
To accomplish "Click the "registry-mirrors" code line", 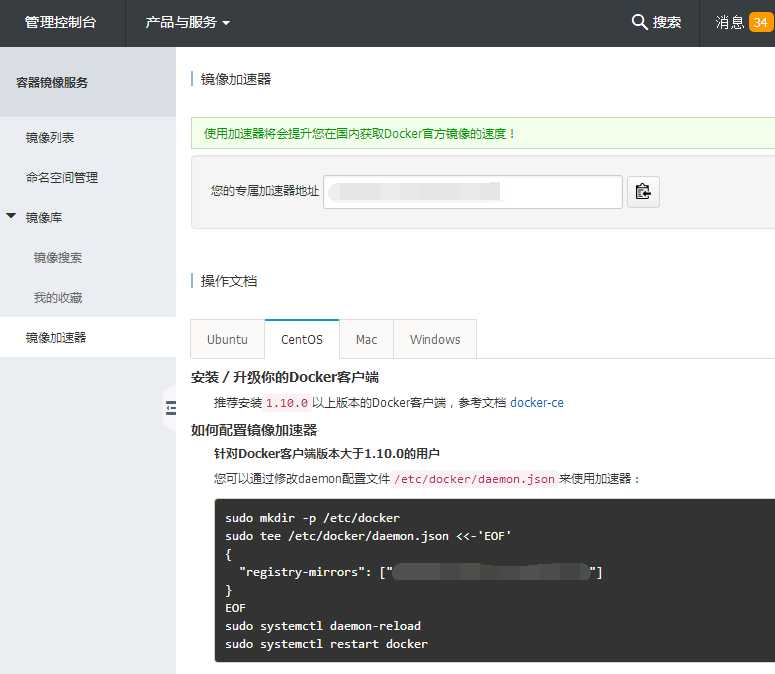I will pyautogui.click(x=421, y=572).
